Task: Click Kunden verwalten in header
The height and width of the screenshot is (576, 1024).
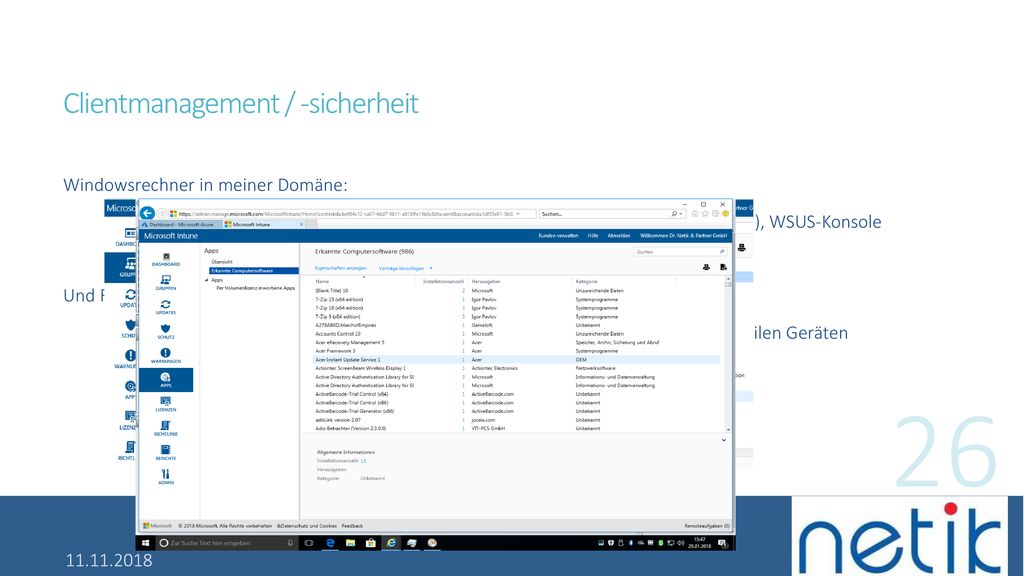Action: (x=558, y=236)
